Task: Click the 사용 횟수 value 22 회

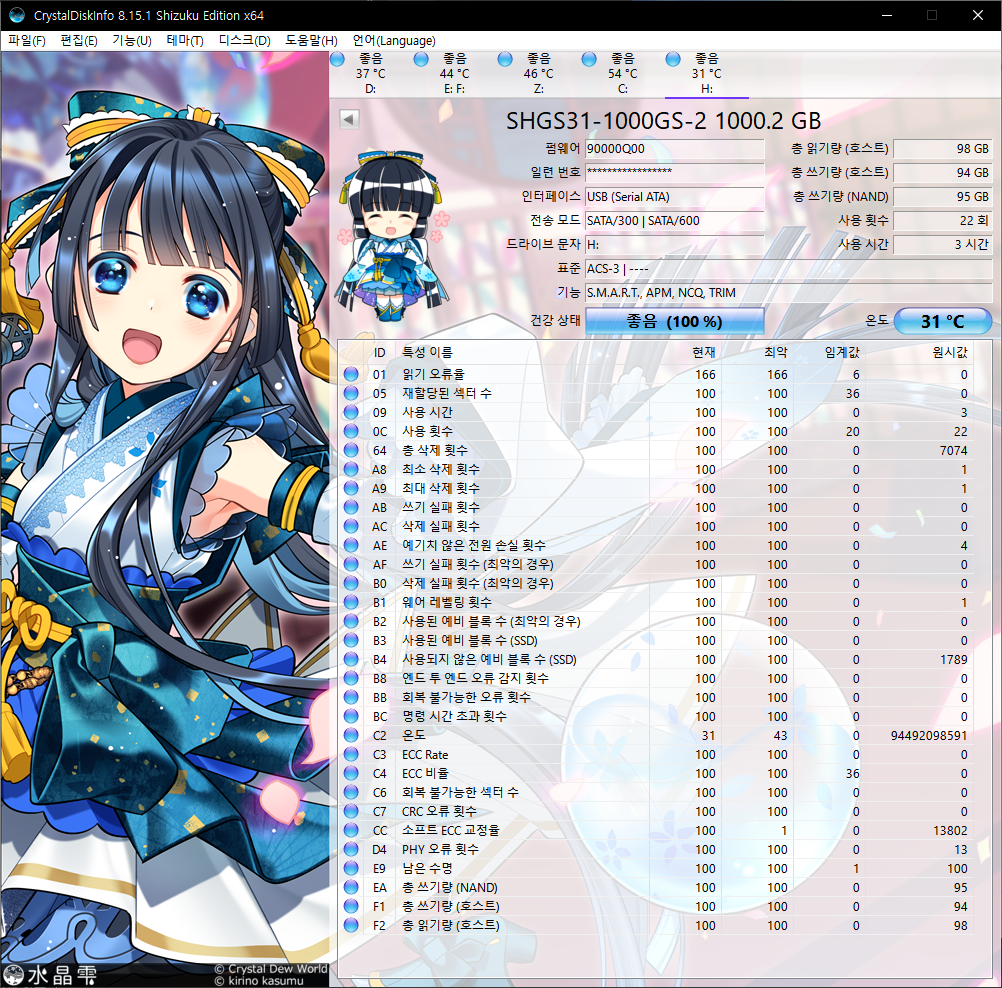Action: point(943,220)
